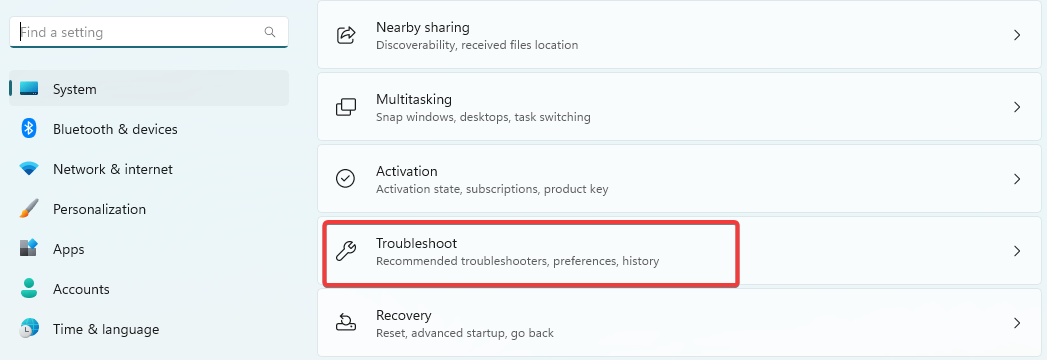Expand Multitasking using the right chevron

[1017, 107]
